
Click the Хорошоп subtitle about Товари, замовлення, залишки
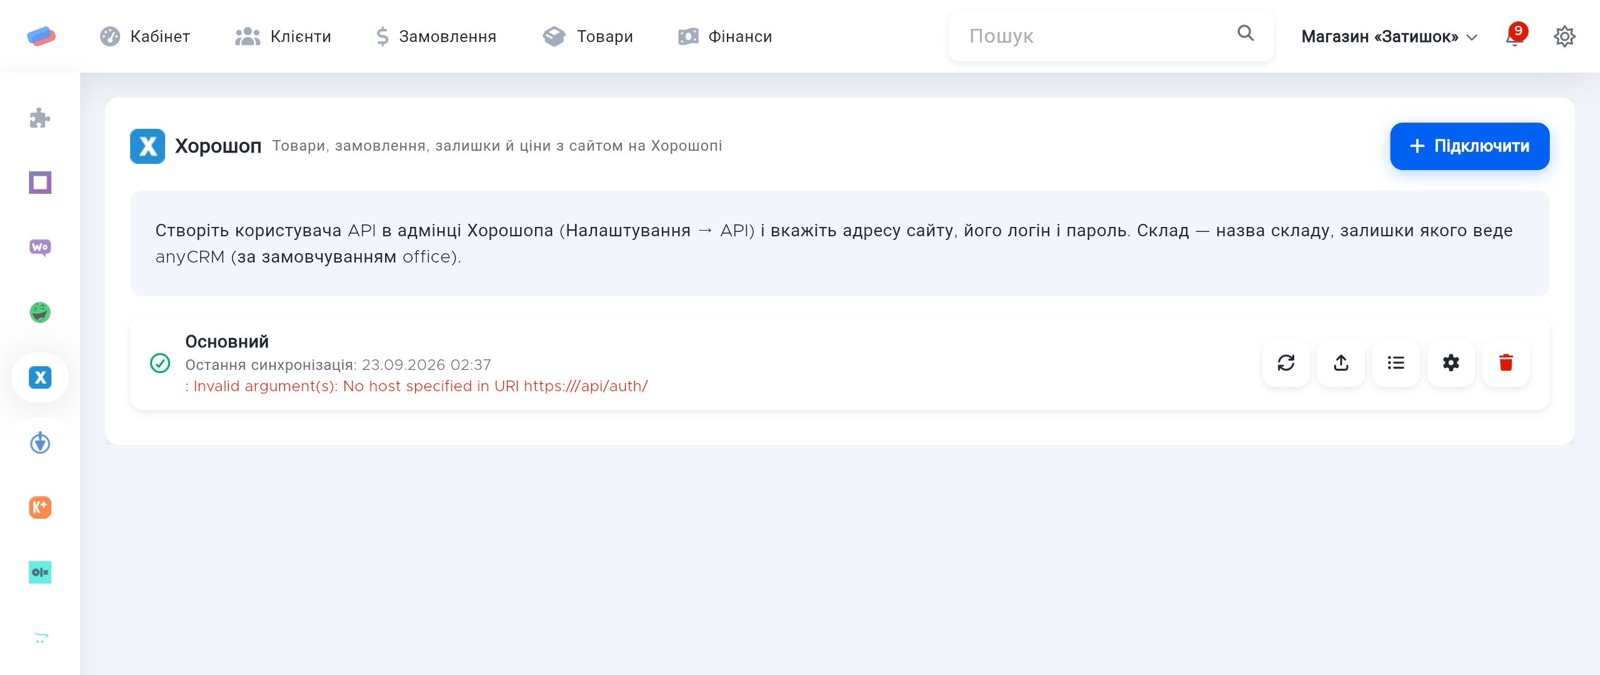coord(497,146)
